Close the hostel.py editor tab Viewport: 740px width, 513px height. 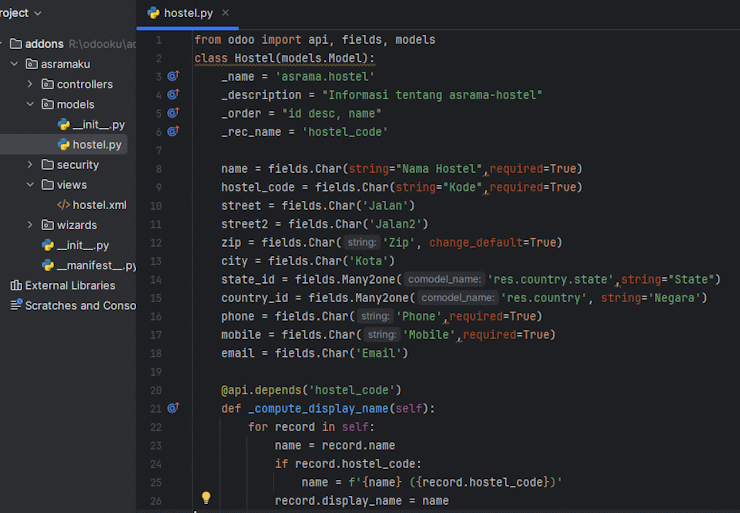[225, 13]
